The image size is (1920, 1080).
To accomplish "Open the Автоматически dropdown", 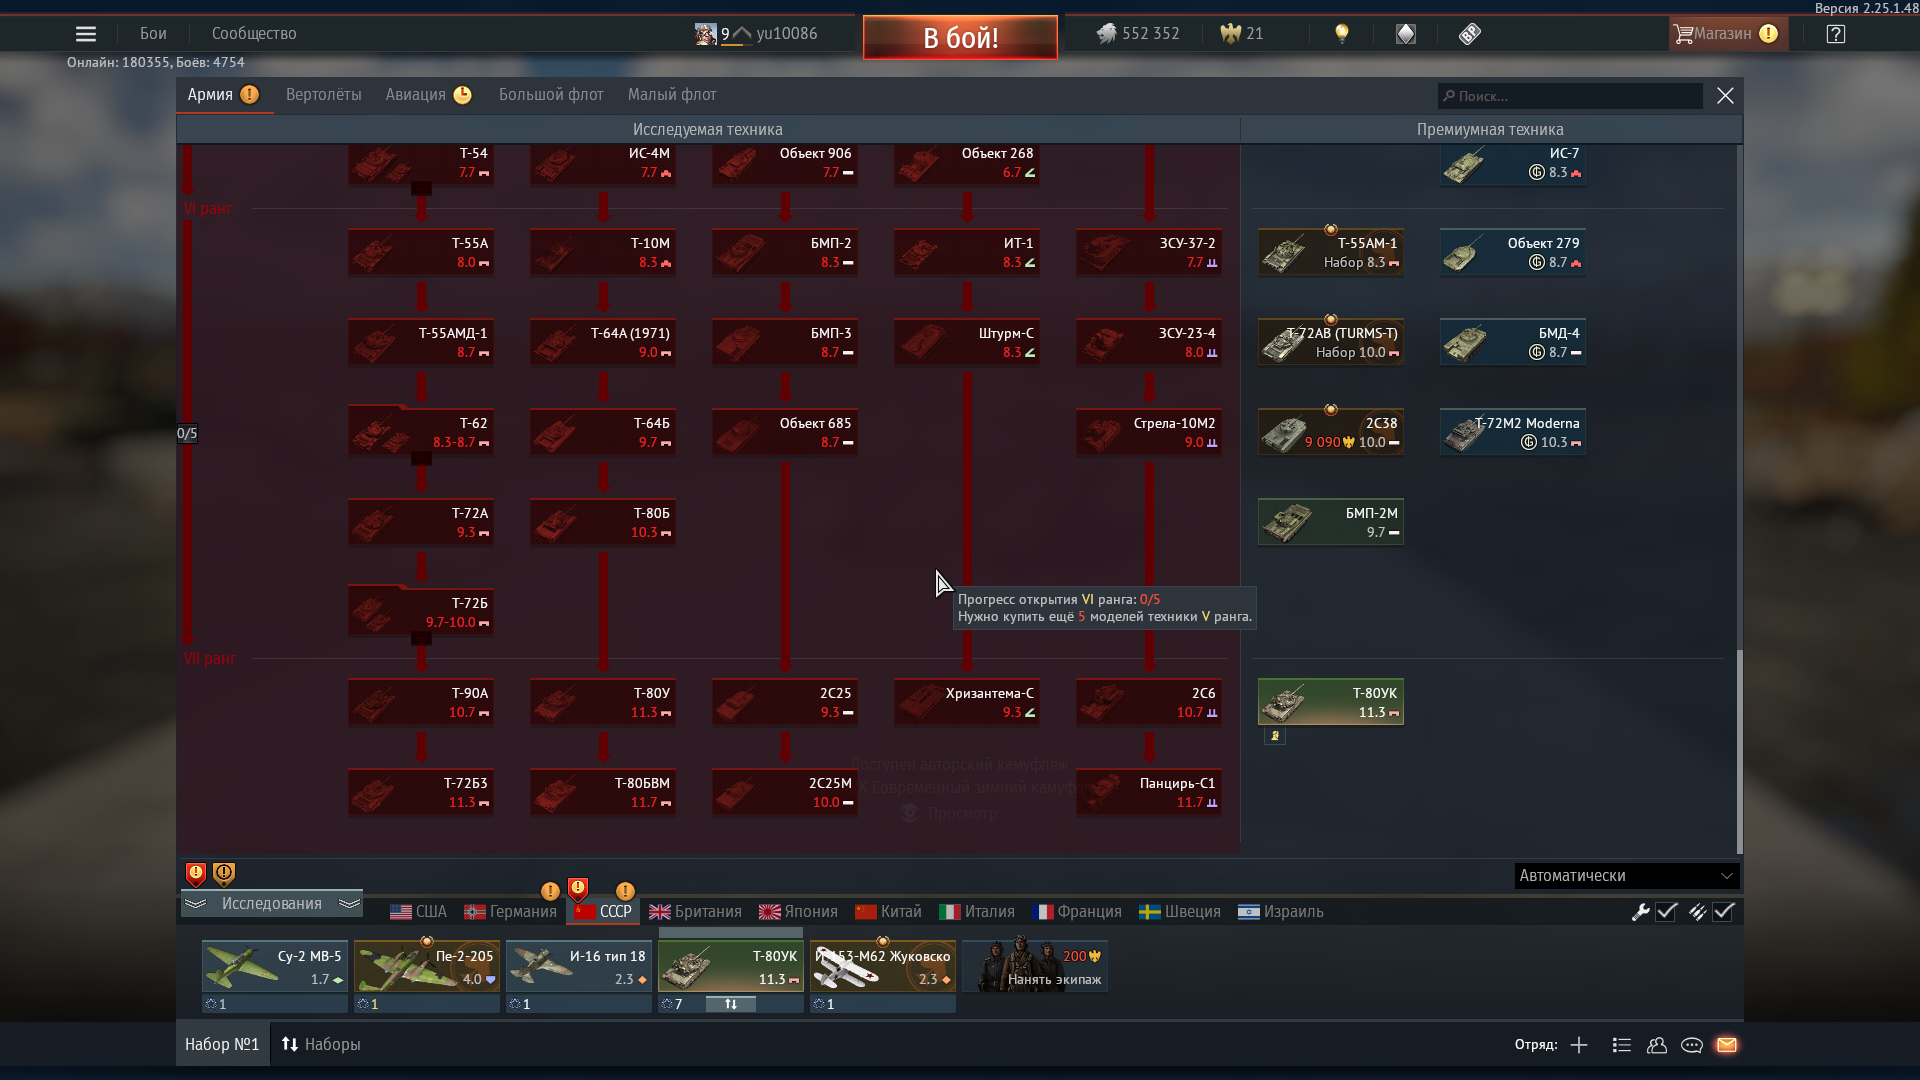I will coord(1626,876).
